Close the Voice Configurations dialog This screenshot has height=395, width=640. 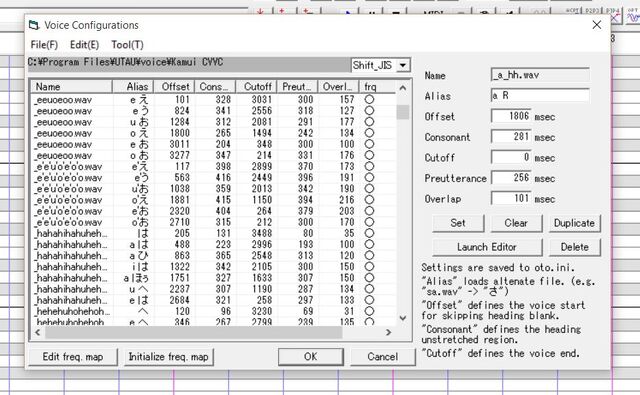click(596, 25)
